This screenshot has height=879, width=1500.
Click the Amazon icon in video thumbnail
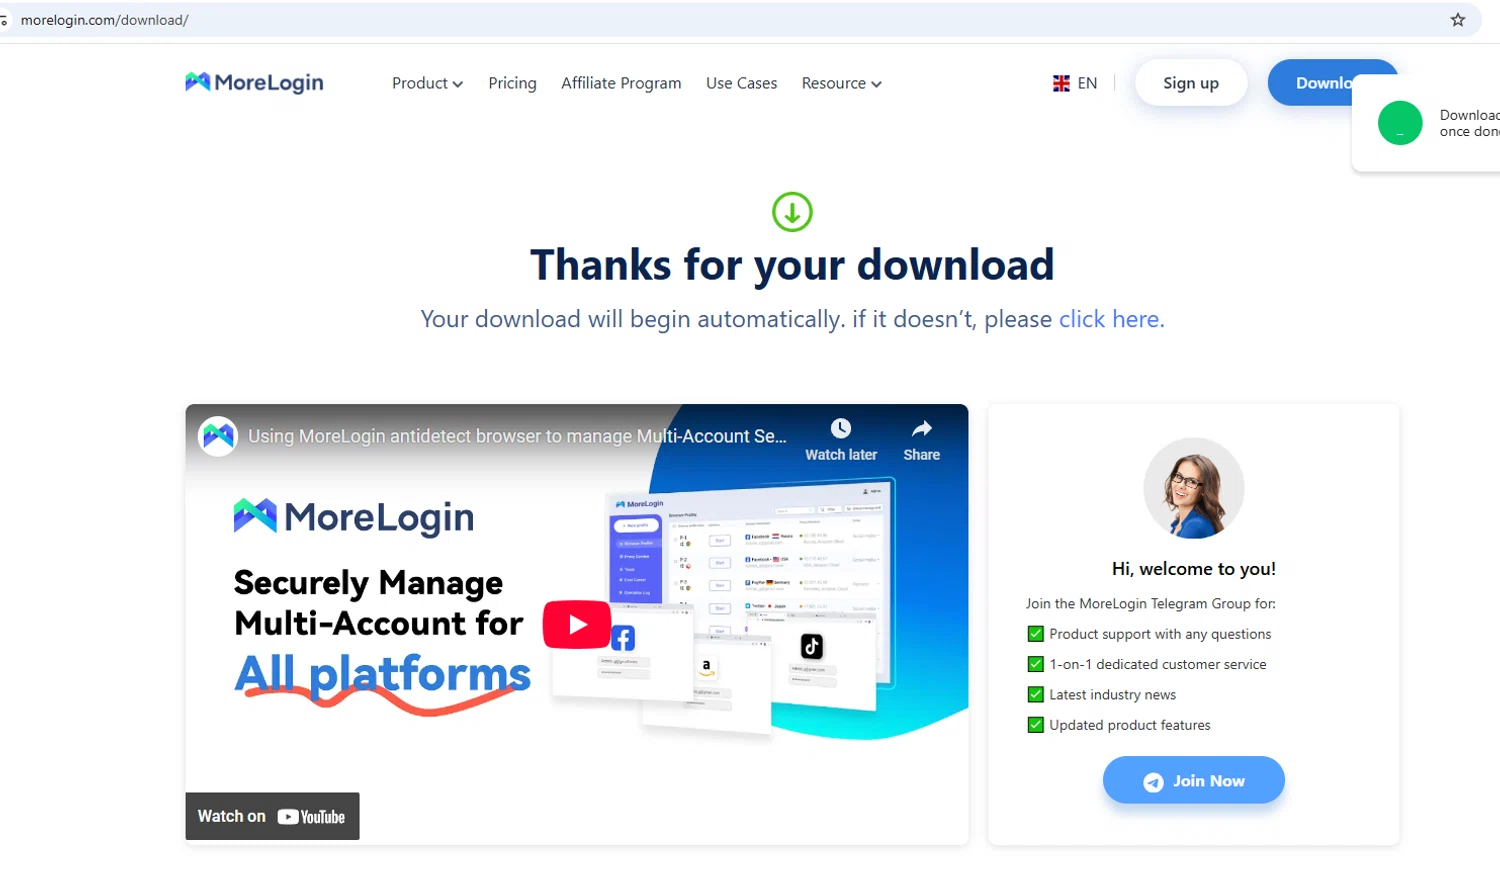click(707, 666)
